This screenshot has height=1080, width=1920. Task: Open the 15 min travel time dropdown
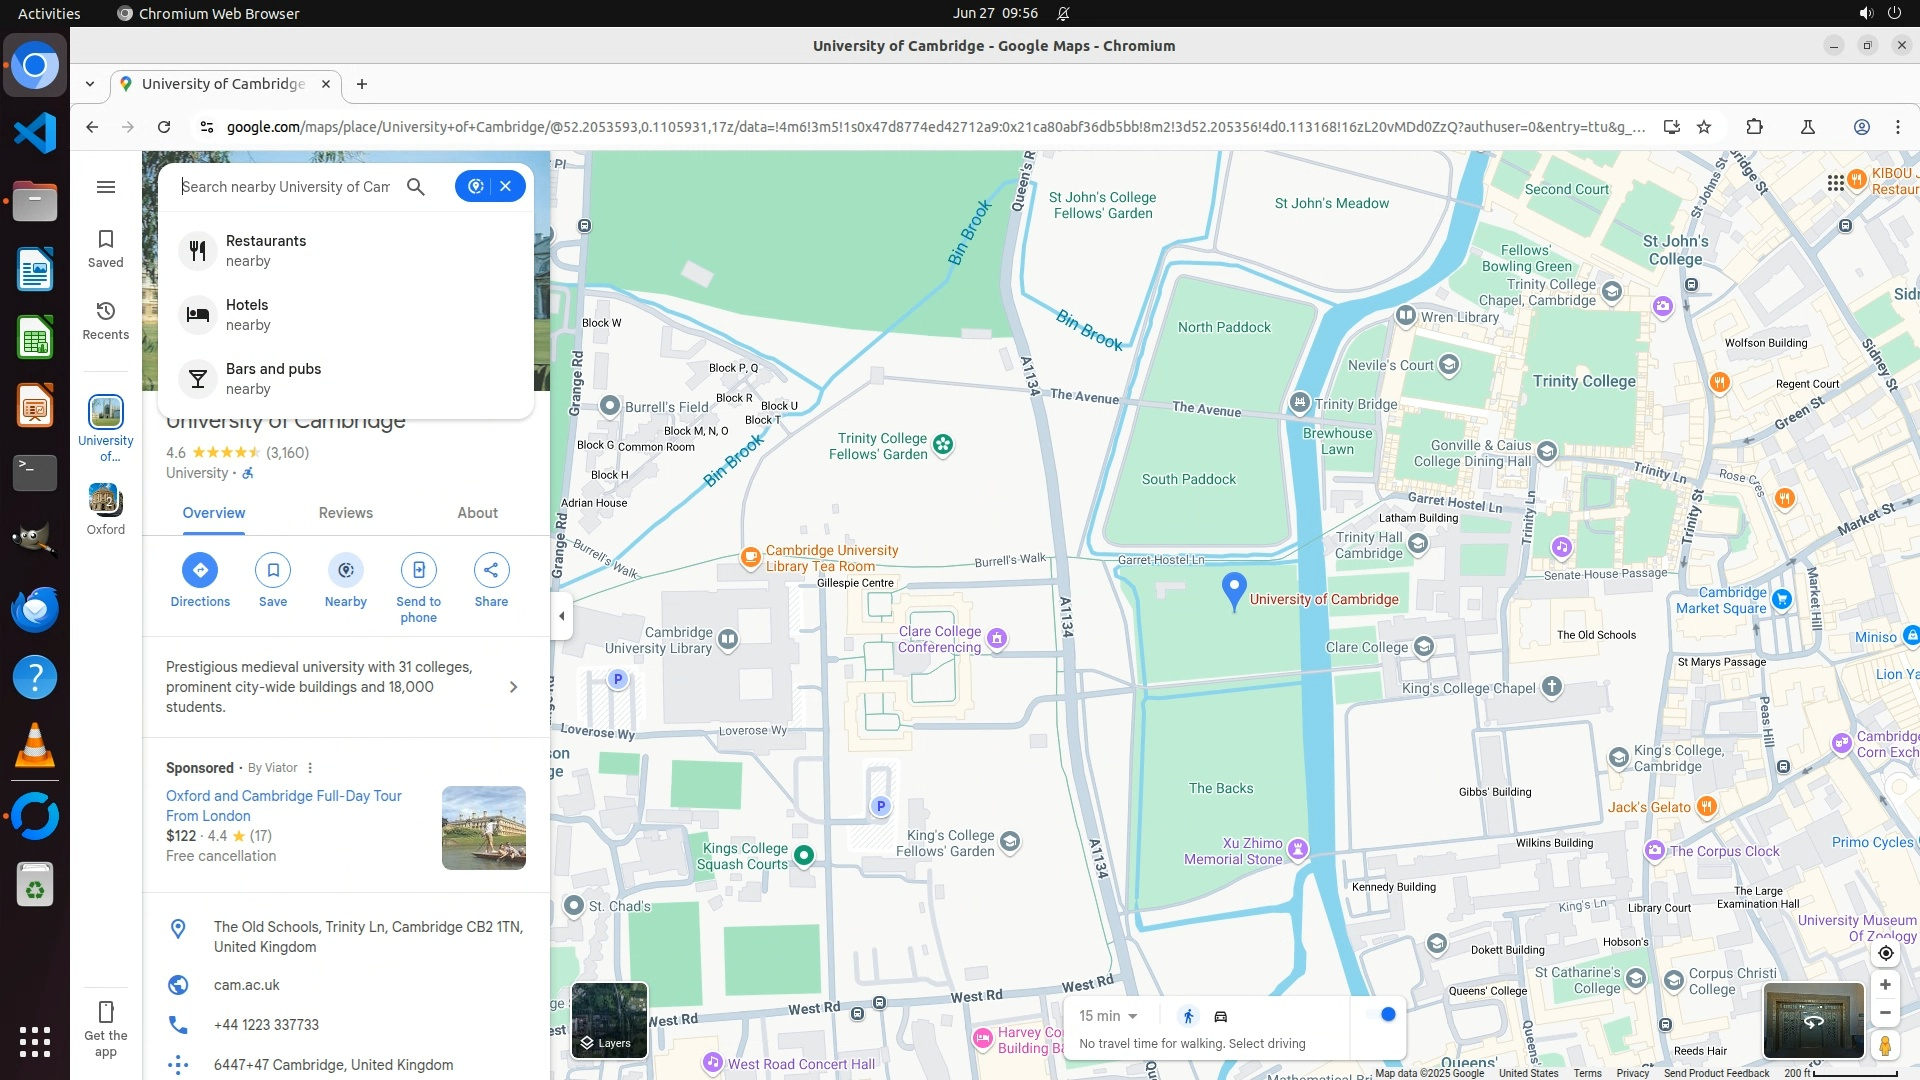tap(1108, 1016)
